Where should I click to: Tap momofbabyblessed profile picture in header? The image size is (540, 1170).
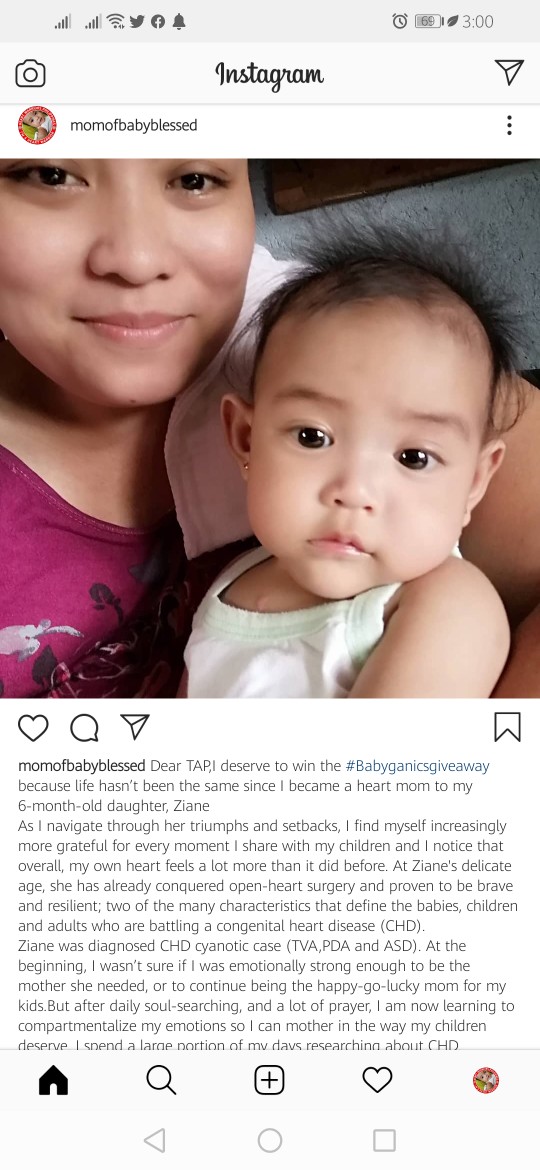(37, 125)
